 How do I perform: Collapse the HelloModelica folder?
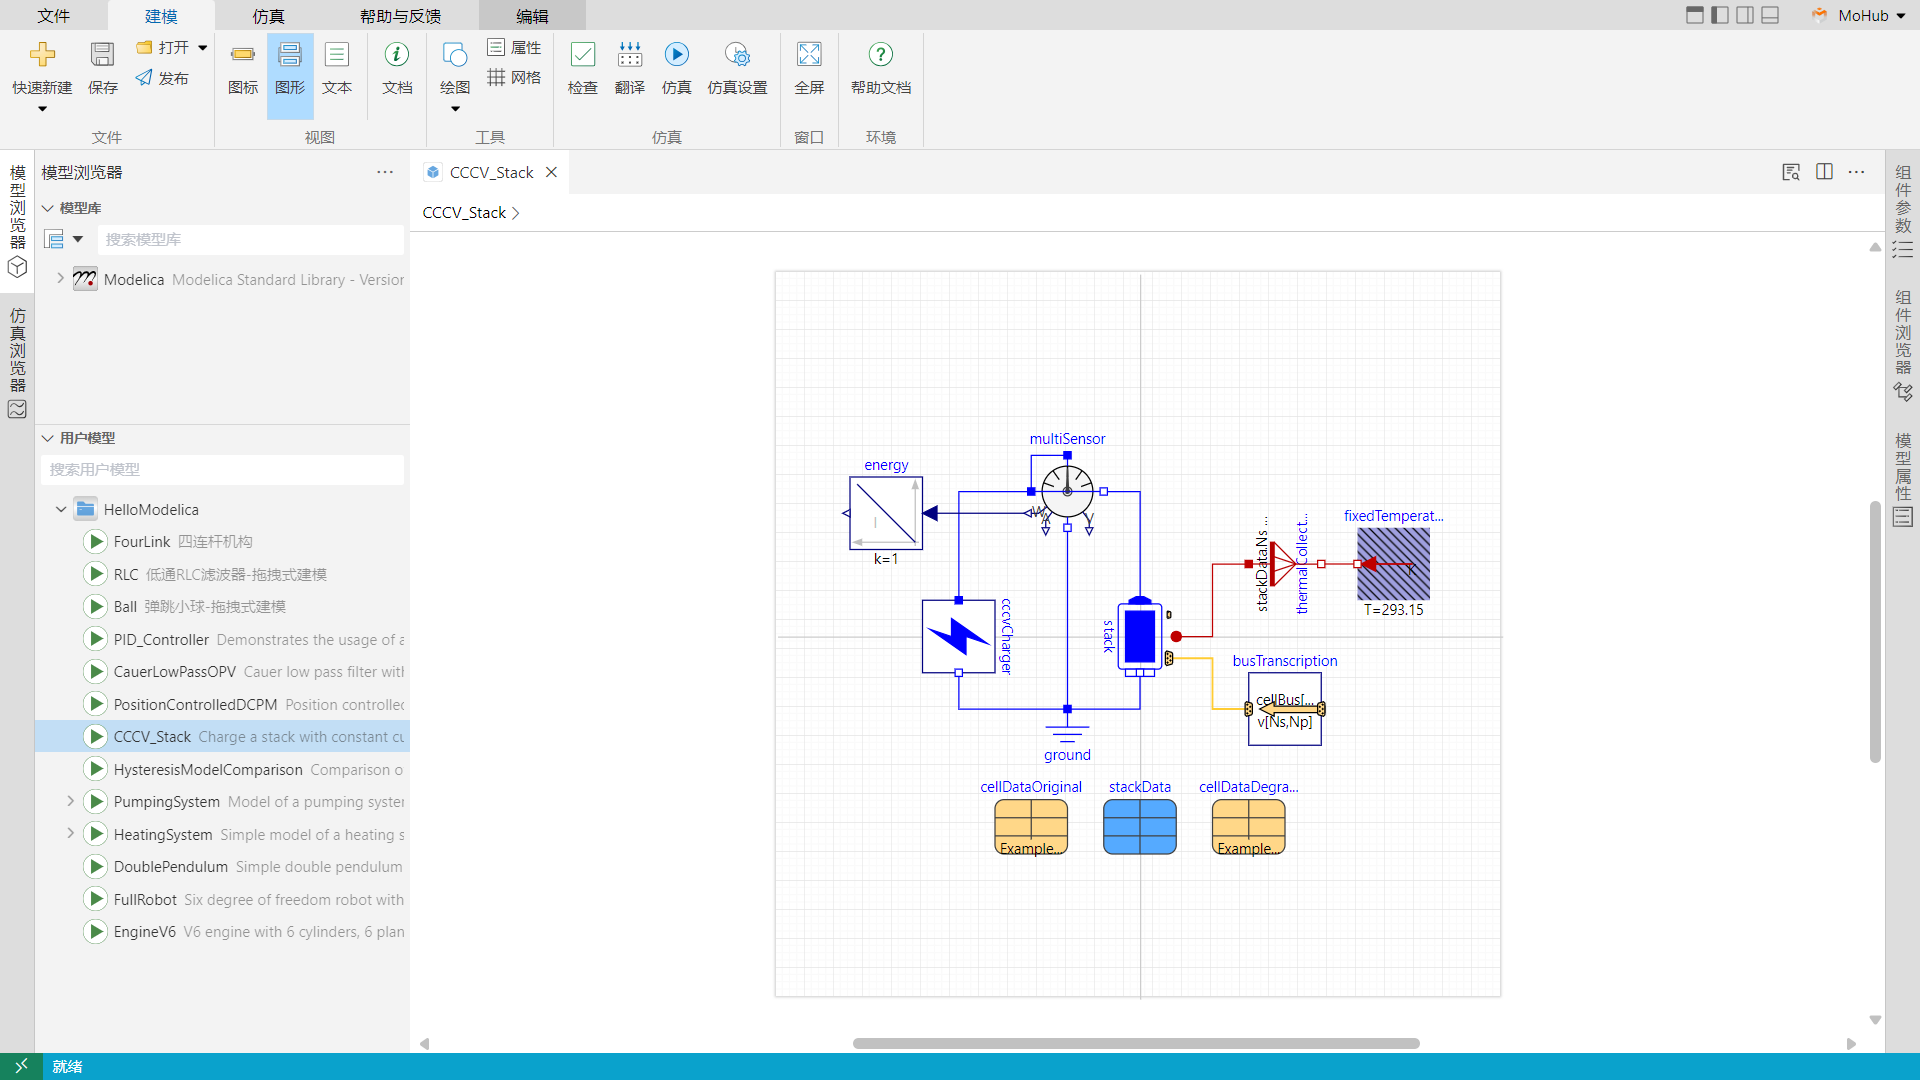pyautogui.click(x=60, y=509)
